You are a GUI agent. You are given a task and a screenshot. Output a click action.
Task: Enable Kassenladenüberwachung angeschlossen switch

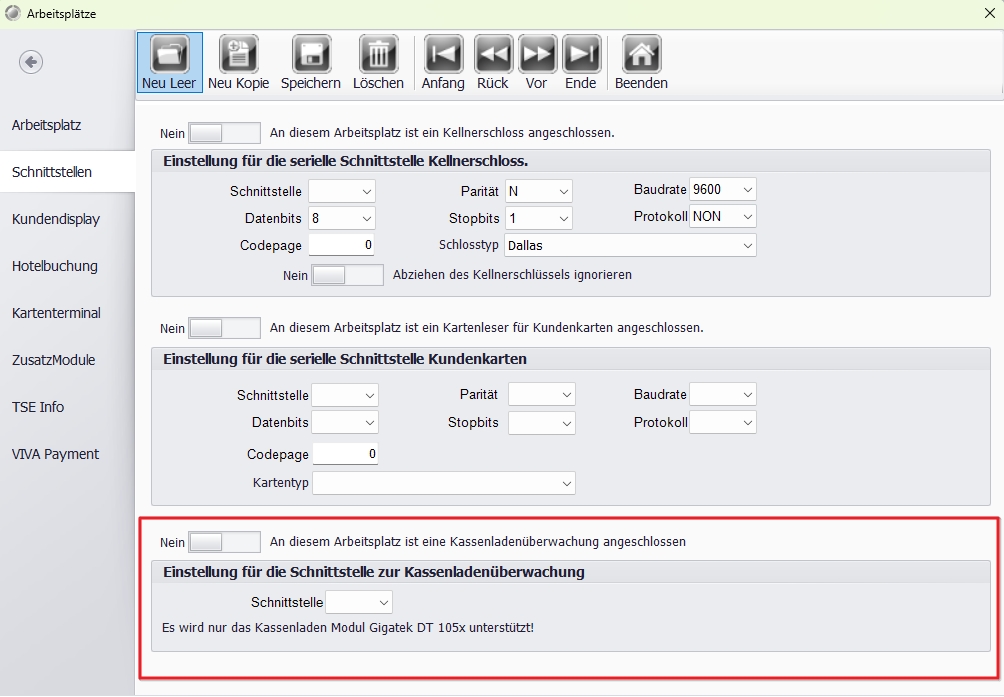tap(224, 542)
